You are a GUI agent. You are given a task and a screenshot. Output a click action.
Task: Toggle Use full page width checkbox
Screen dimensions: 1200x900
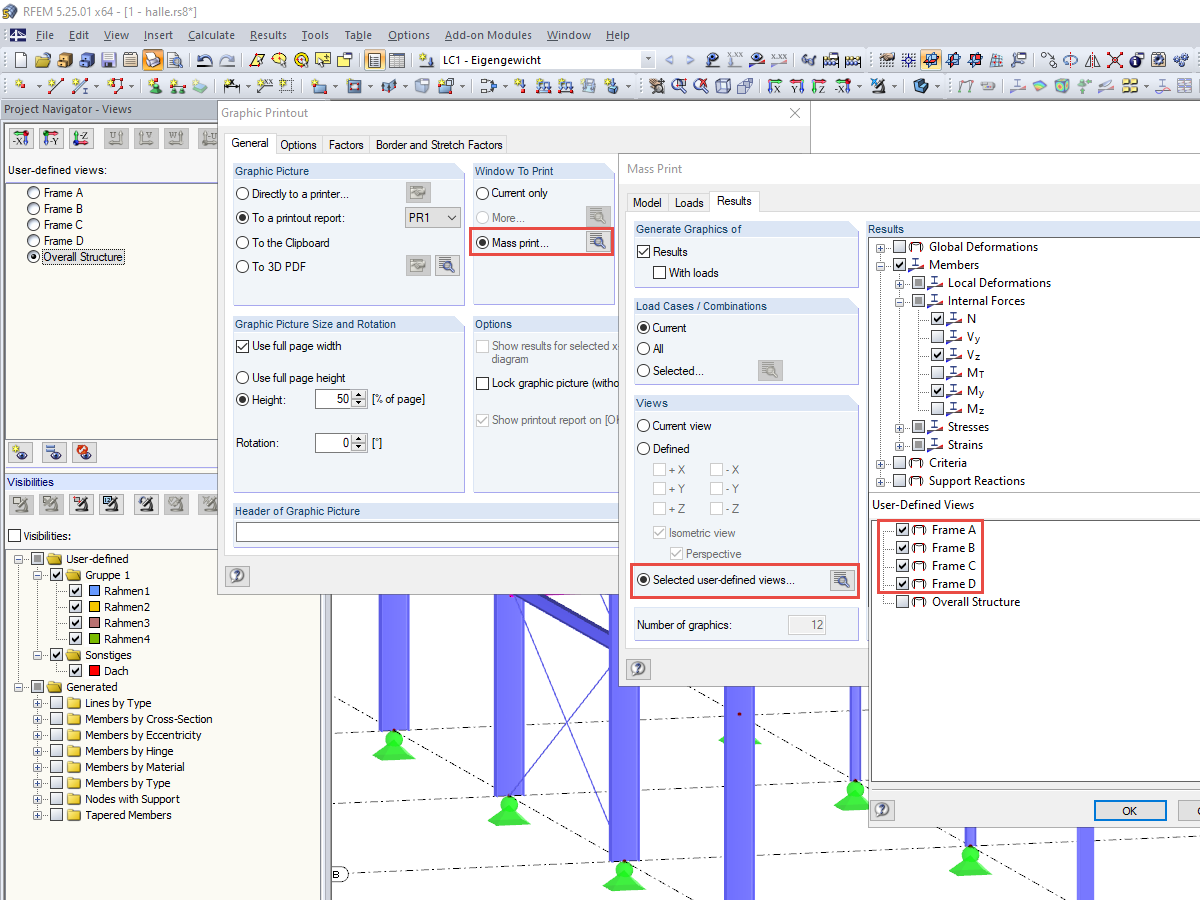[243, 346]
